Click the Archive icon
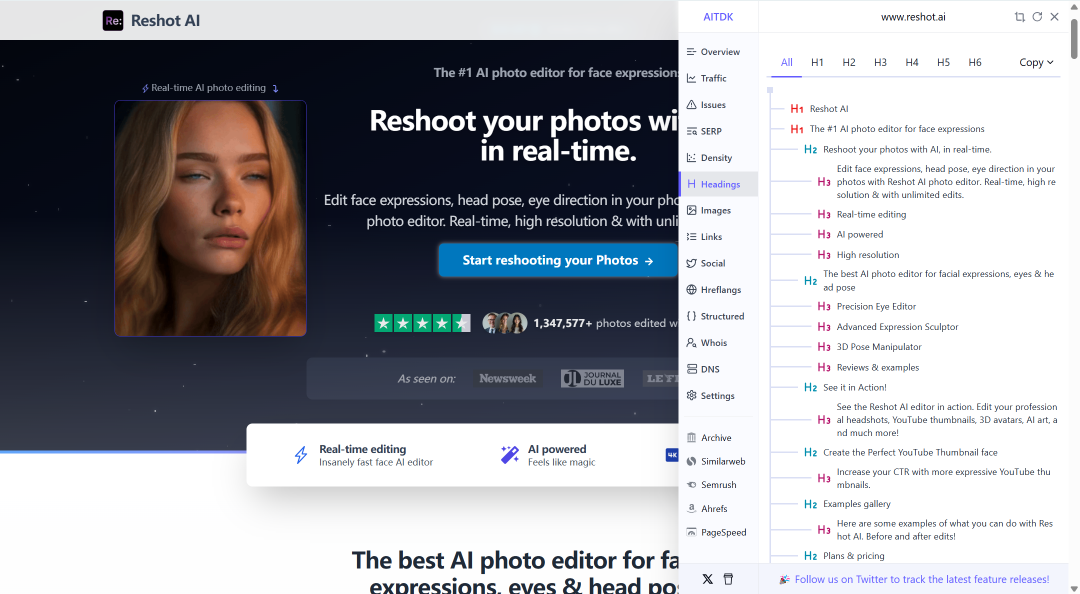This screenshot has width=1080, height=594. (x=692, y=438)
